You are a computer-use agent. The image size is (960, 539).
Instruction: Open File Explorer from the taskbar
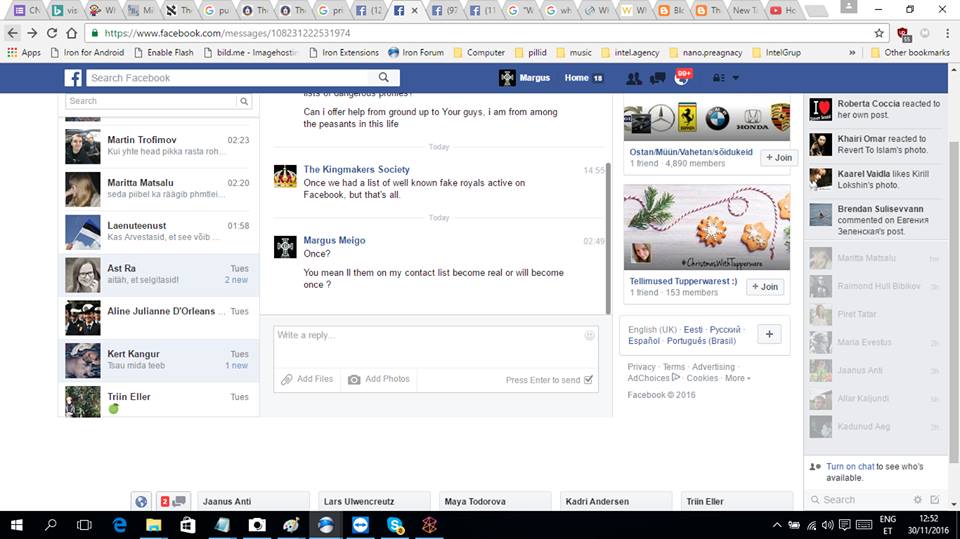point(153,525)
